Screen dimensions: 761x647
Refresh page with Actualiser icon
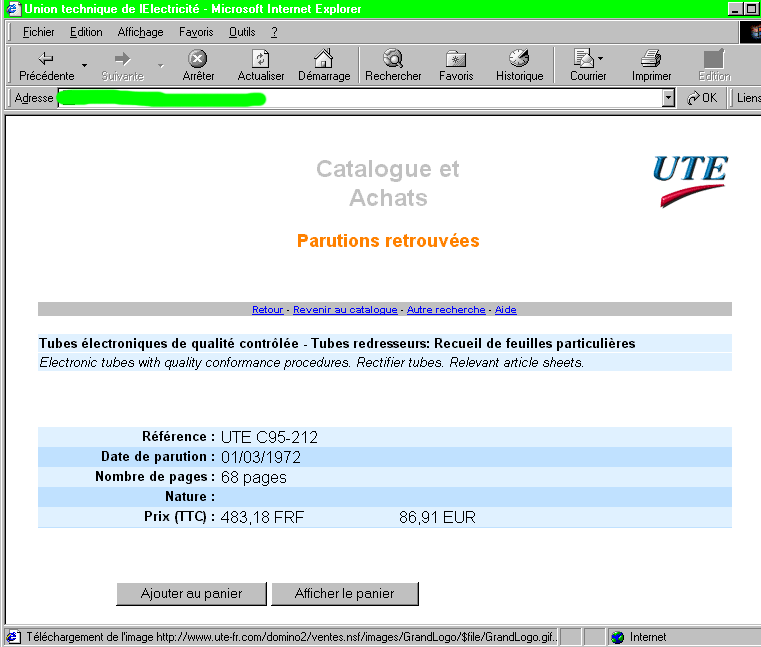coord(260,59)
